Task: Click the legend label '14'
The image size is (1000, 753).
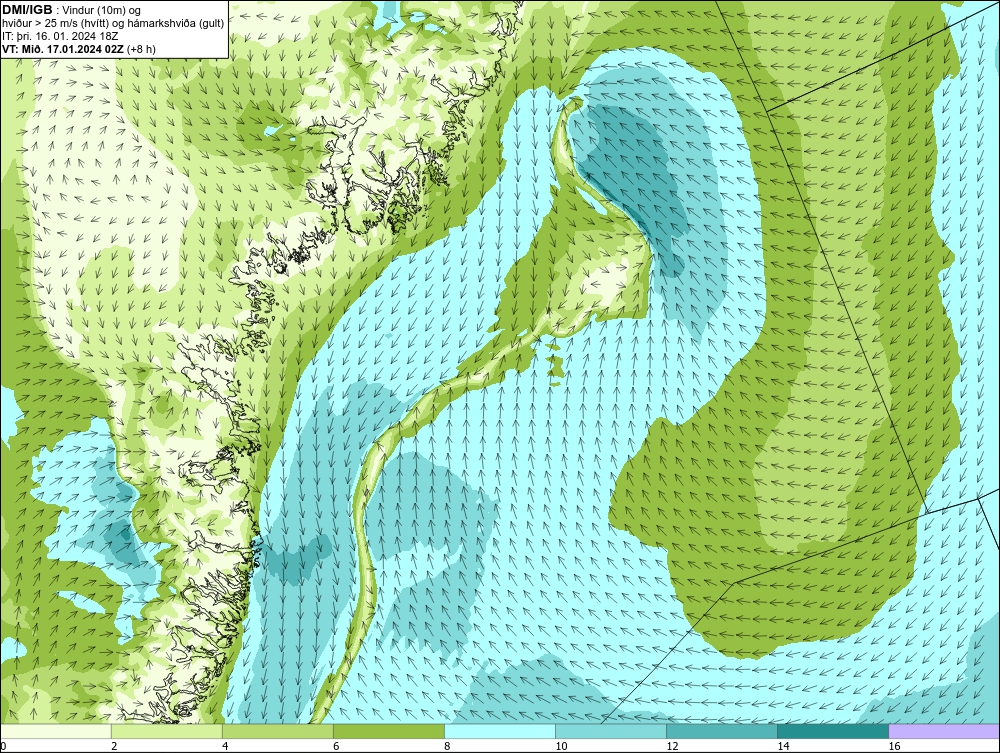Action: (x=783, y=746)
